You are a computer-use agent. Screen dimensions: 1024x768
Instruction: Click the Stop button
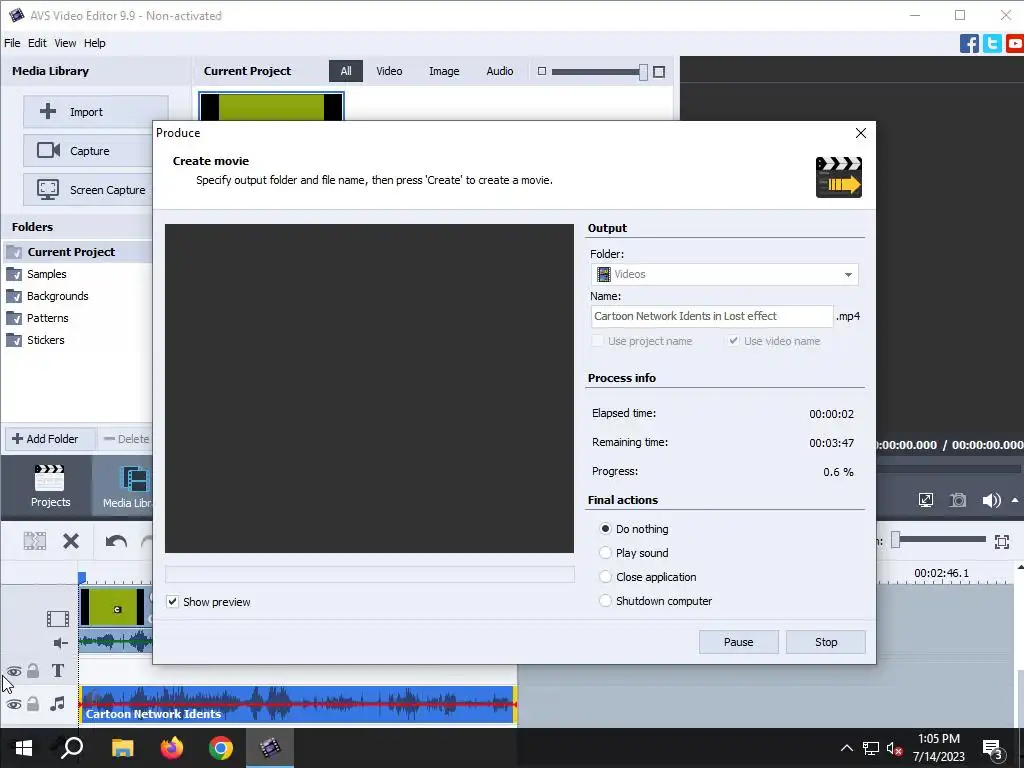coord(825,642)
